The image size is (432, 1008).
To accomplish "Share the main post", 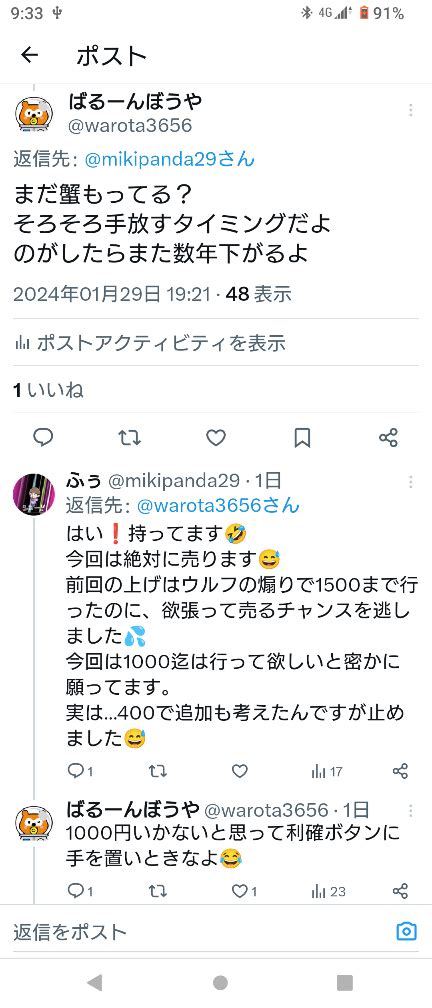I will click(388, 438).
